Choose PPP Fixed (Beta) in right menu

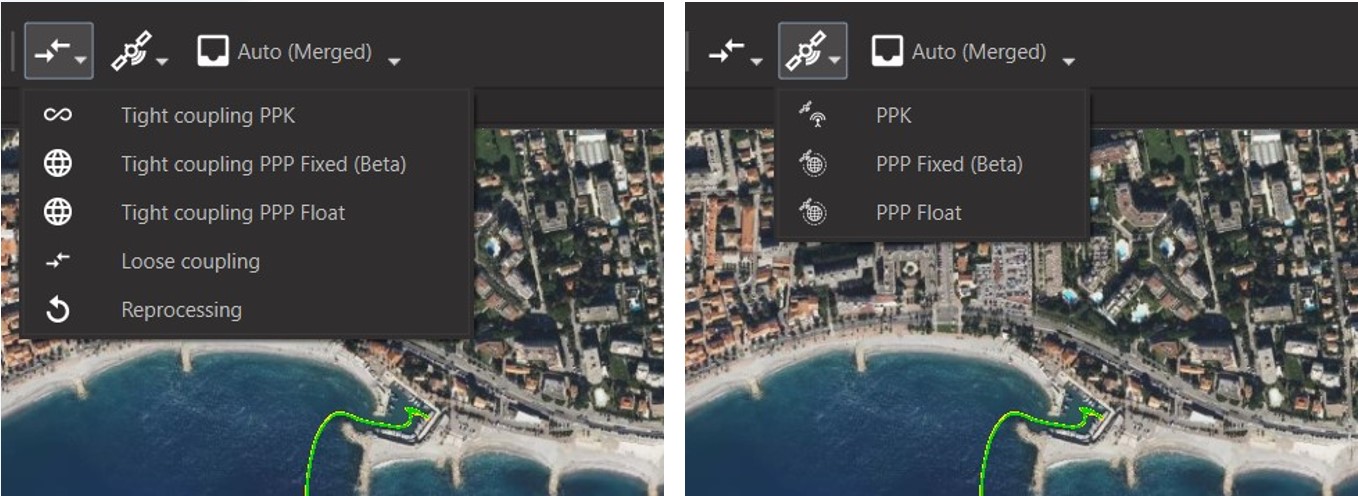click(932, 164)
